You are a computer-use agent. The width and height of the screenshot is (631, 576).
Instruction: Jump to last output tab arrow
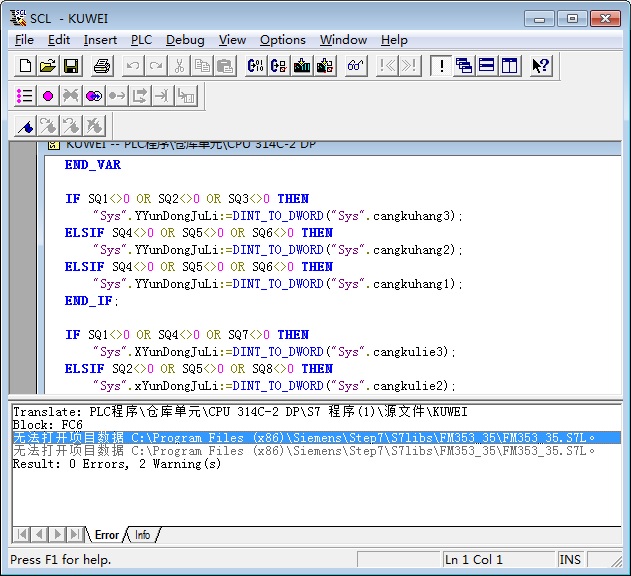pos(75,535)
